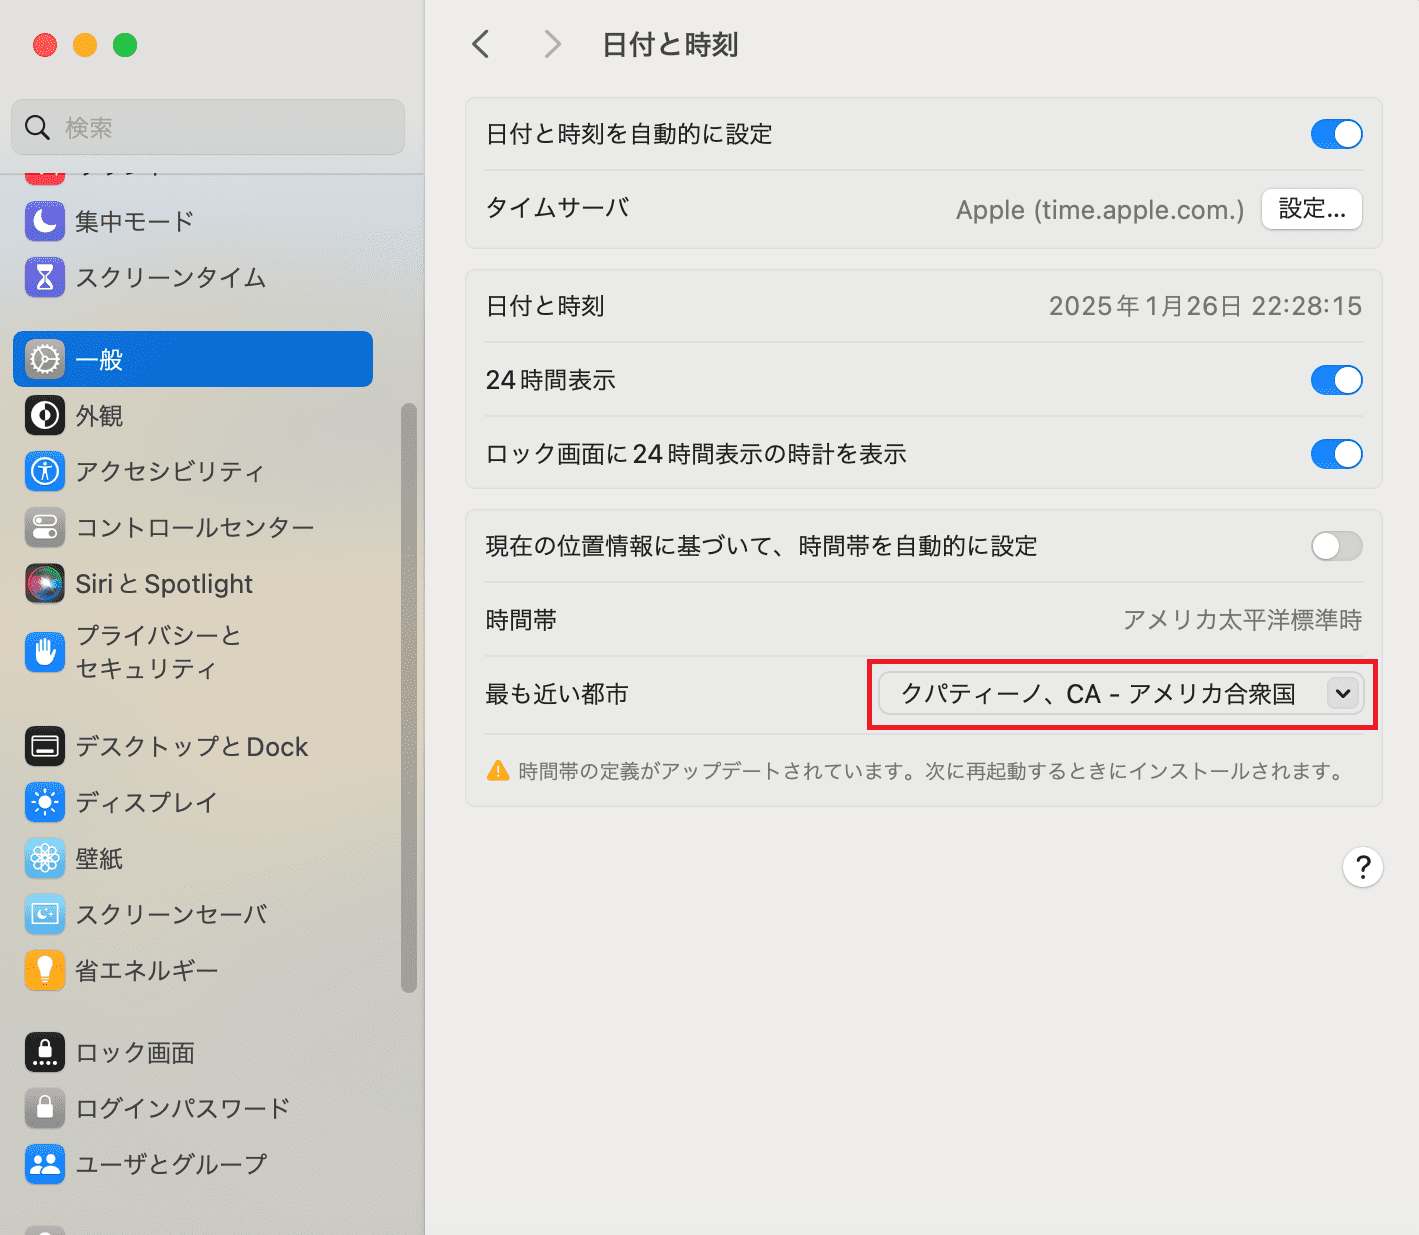The height and width of the screenshot is (1235, 1419).
Task: Click the yellow warning triangle icon
Action: click(x=498, y=770)
